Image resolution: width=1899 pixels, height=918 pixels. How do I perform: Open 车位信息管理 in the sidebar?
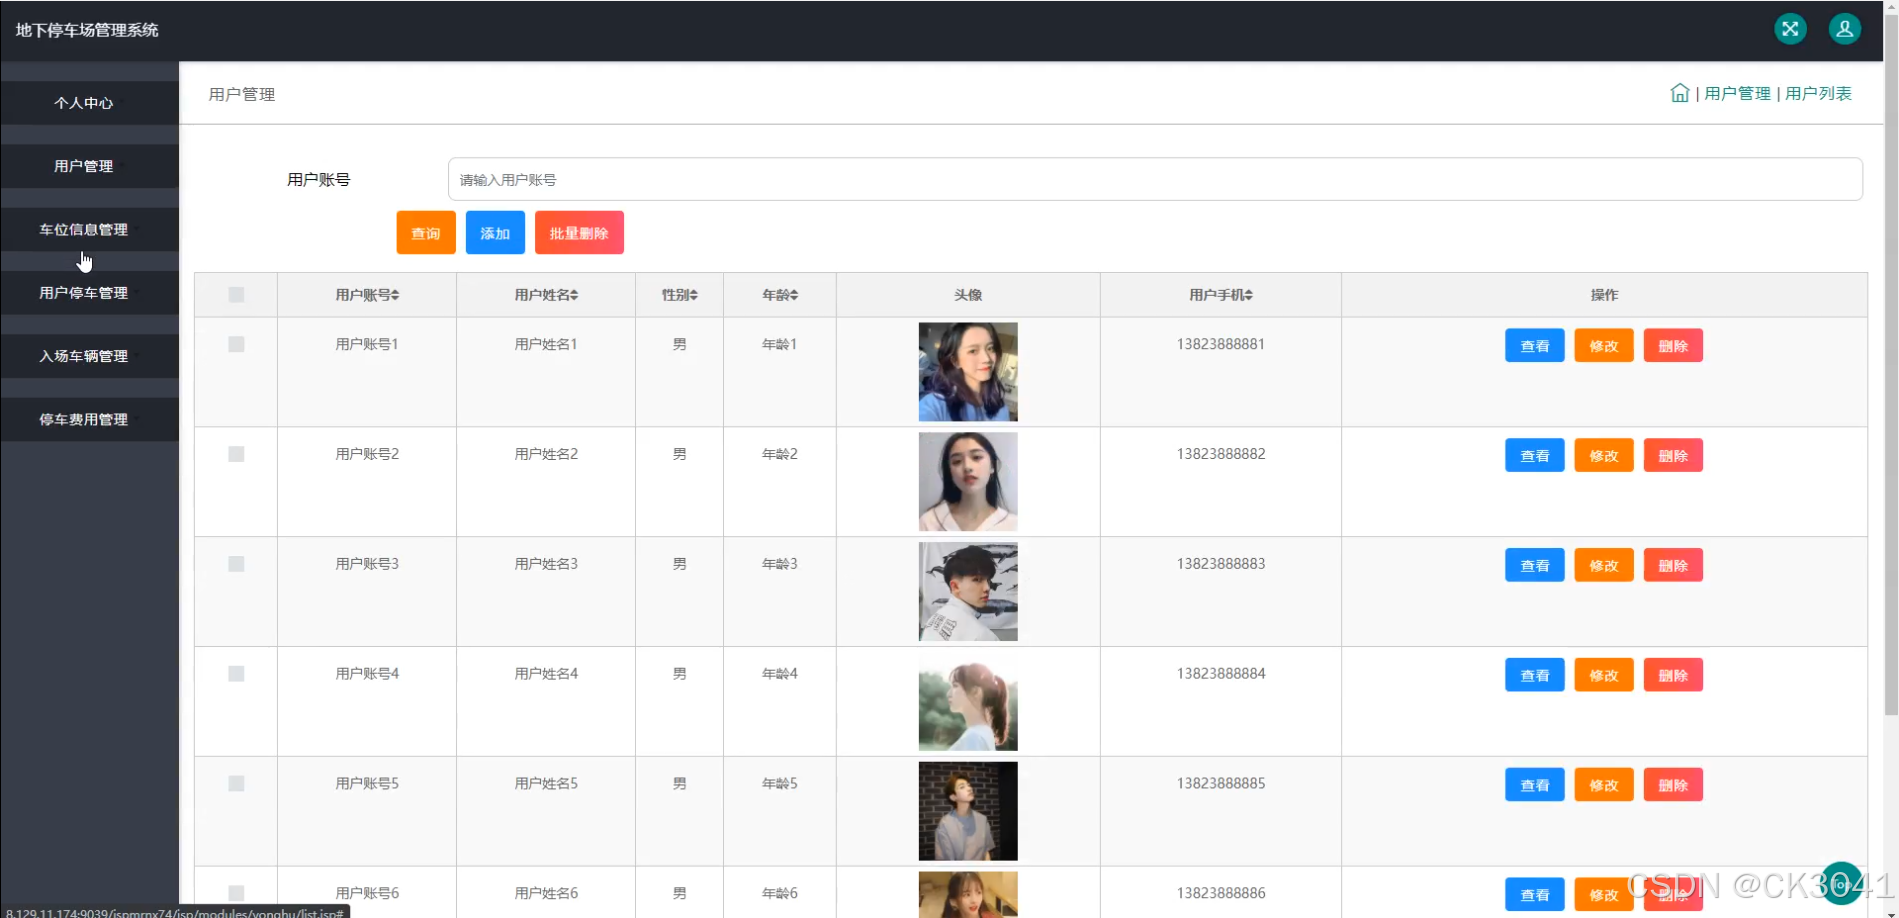90,229
